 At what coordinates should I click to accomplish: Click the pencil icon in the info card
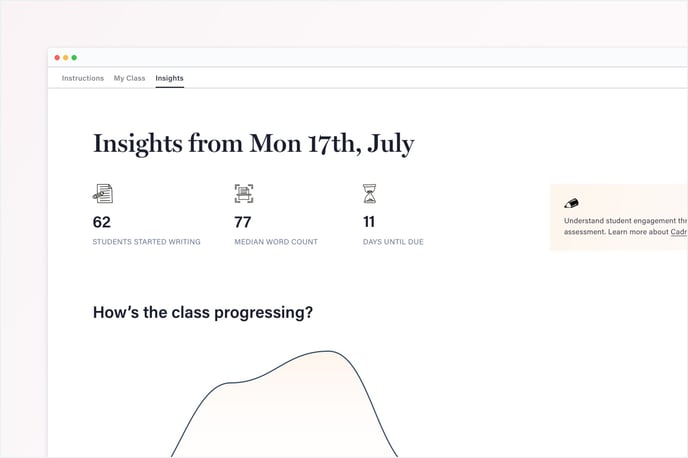click(571, 203)
